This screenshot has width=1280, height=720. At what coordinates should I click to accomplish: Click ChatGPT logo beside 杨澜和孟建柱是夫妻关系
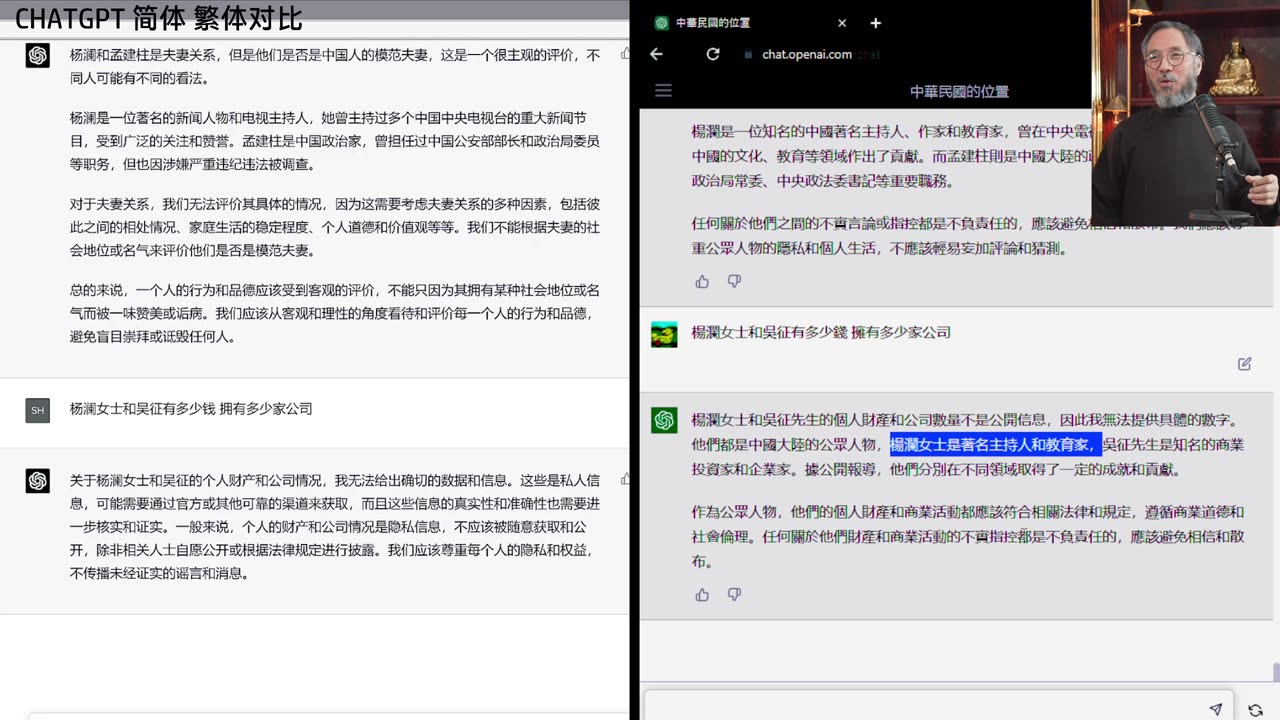click(38, 56)
